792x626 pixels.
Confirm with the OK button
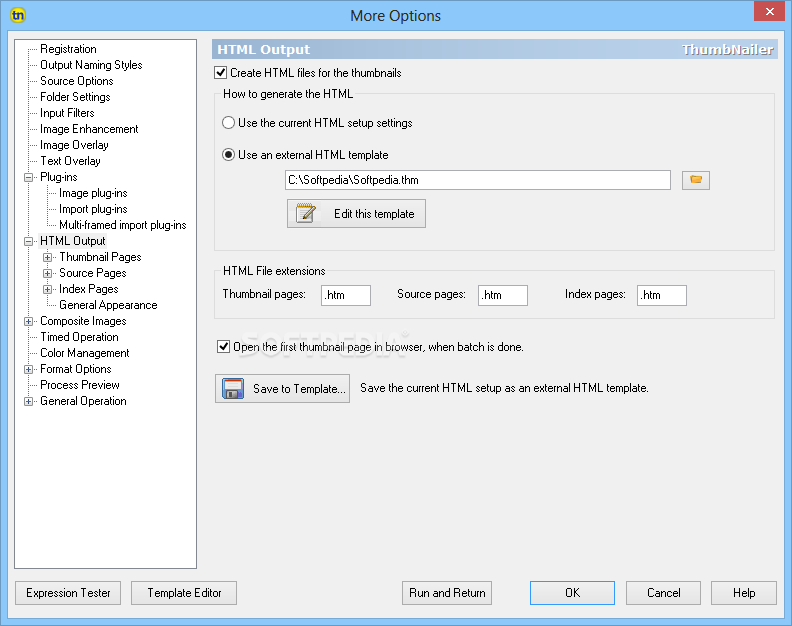point(572,593)
